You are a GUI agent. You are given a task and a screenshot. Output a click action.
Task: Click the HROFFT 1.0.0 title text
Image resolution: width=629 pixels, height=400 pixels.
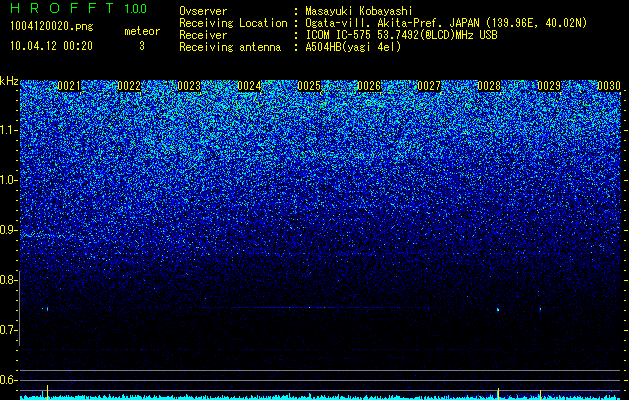(79, 8)
